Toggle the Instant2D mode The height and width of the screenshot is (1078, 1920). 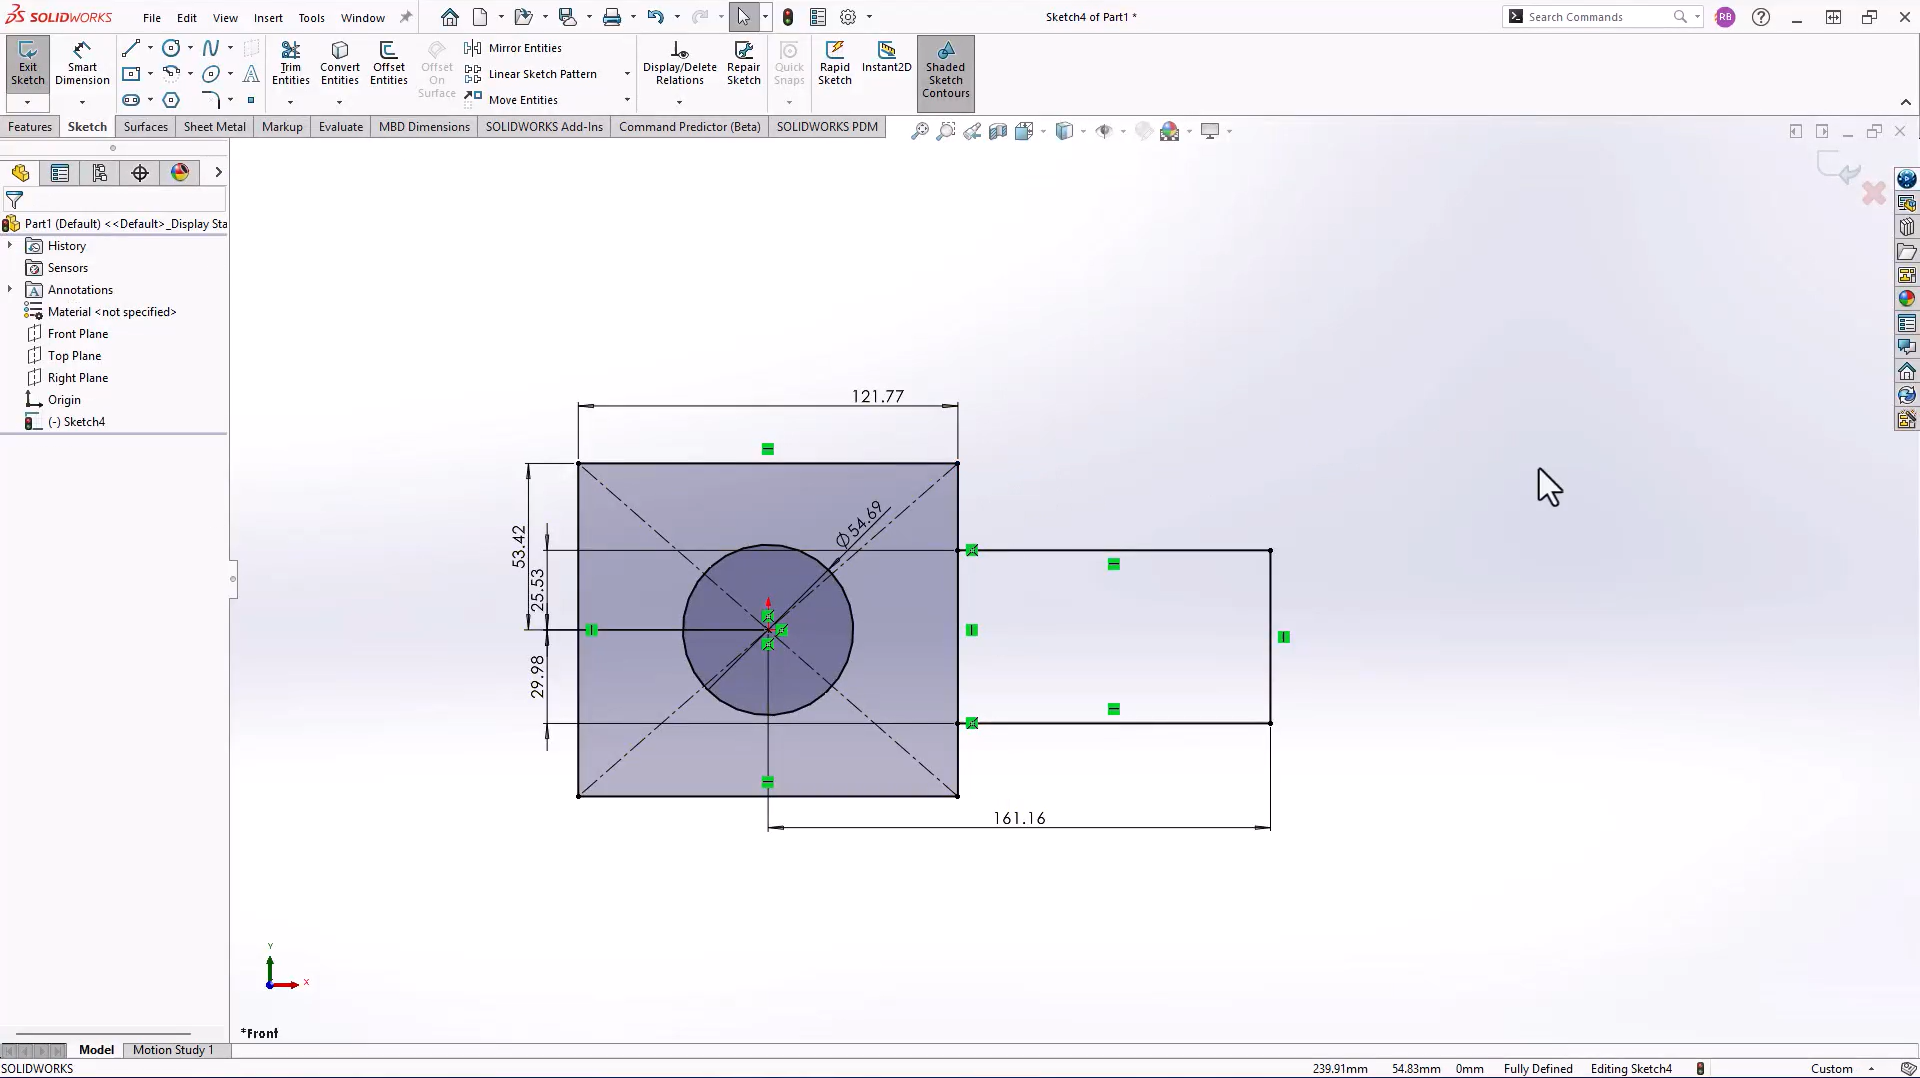pyautogui.click(x=886, y=58)
